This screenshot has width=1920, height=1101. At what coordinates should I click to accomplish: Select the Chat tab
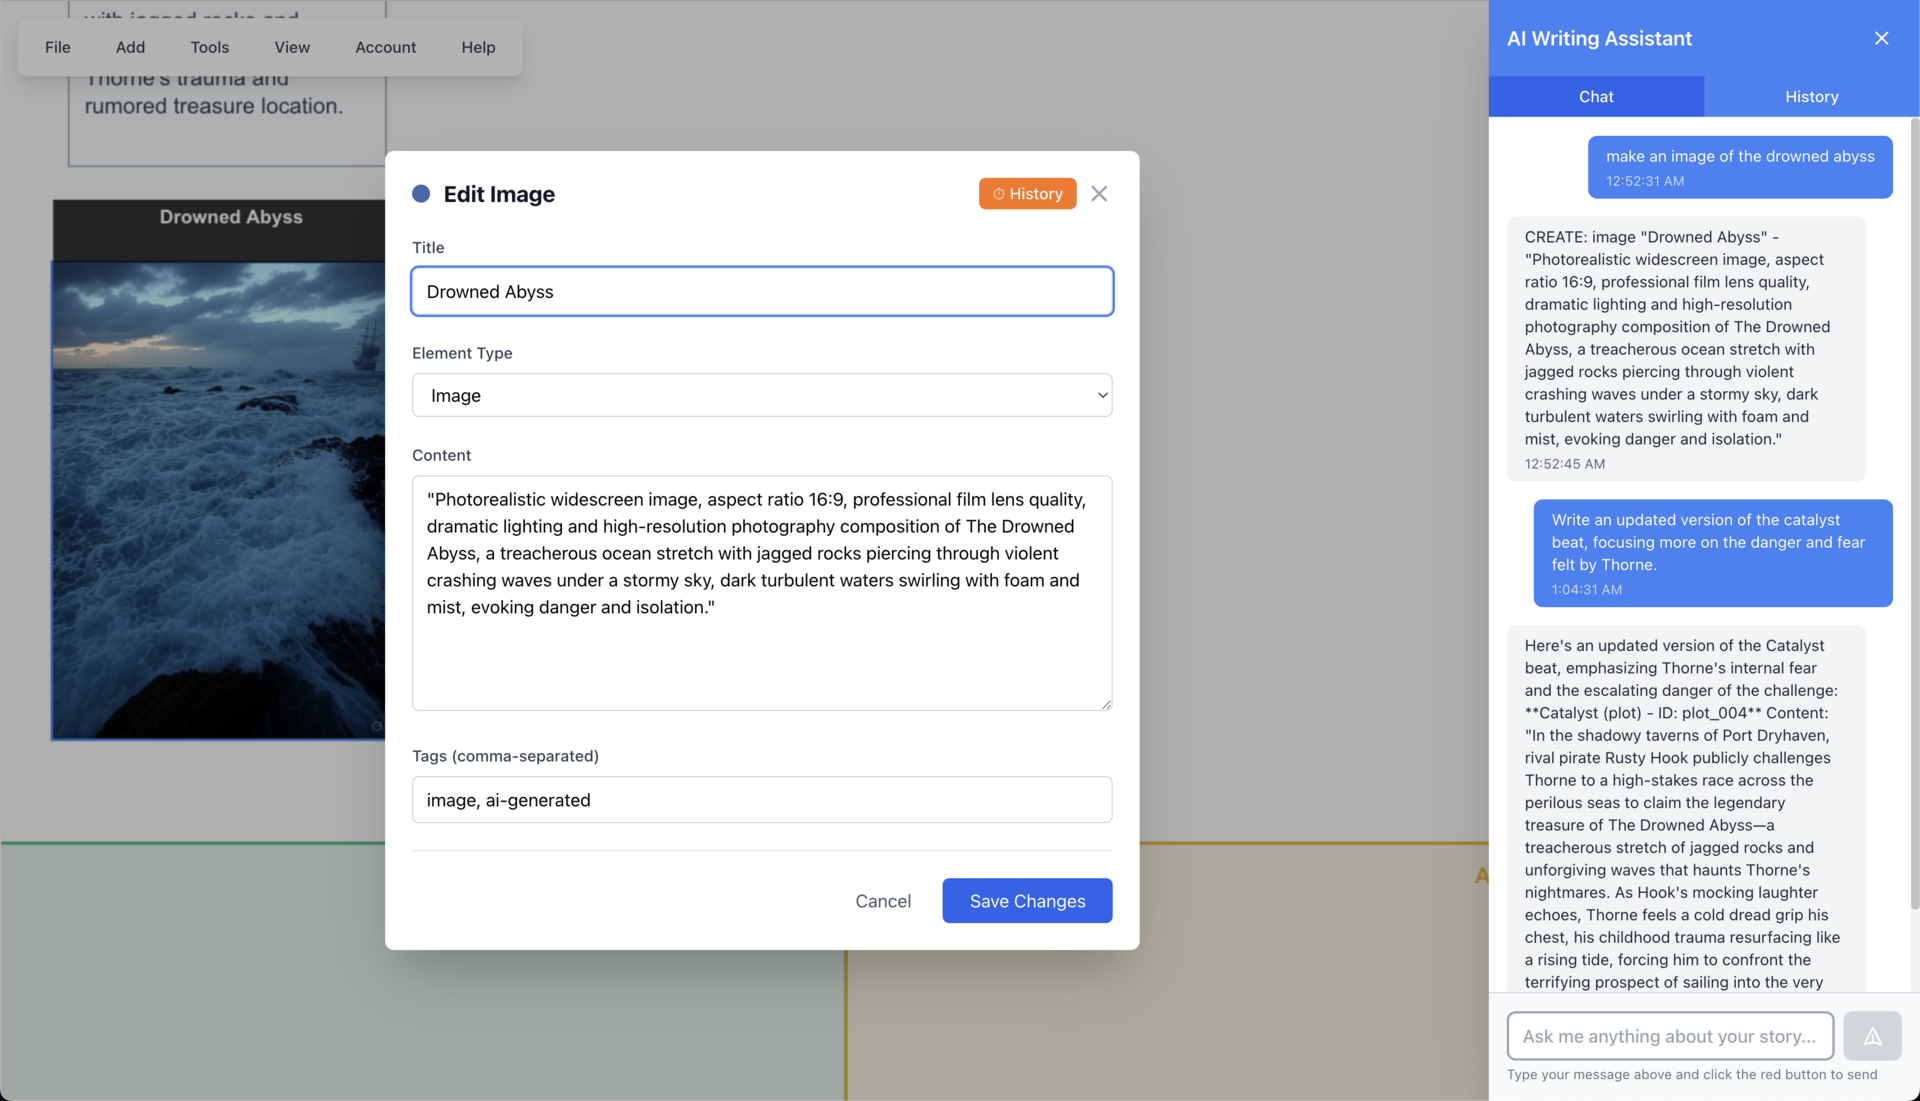coord(1596,97)
